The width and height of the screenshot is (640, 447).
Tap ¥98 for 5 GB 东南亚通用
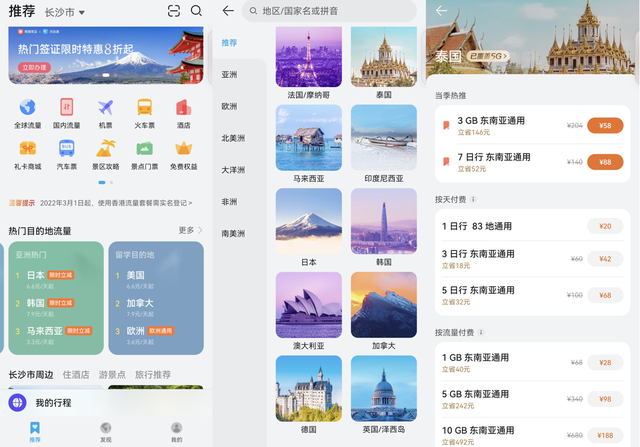coord(605,399)
